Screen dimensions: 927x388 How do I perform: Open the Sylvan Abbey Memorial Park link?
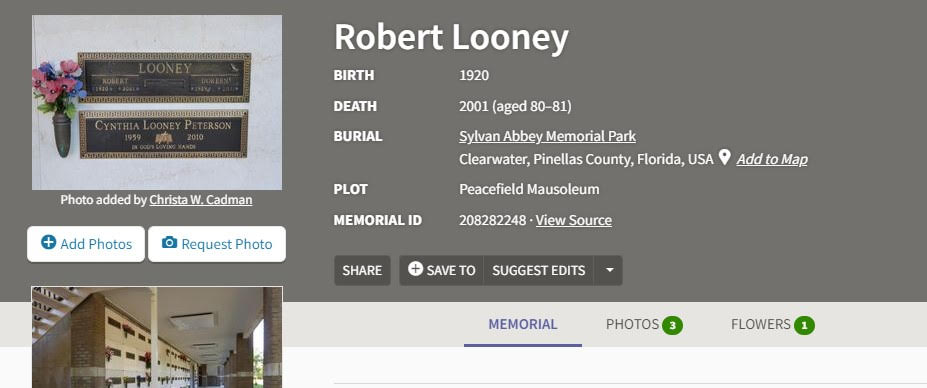click(x=547, y=136)
